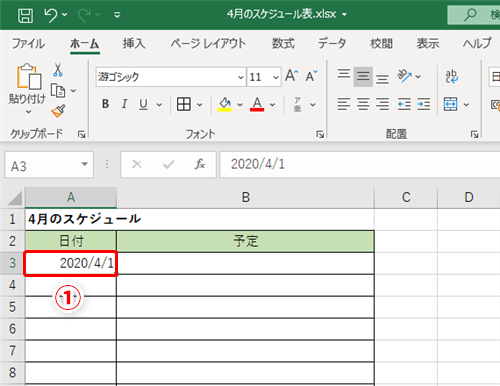
Task: Go to the 校閲 tab
Action: point(381,44)
